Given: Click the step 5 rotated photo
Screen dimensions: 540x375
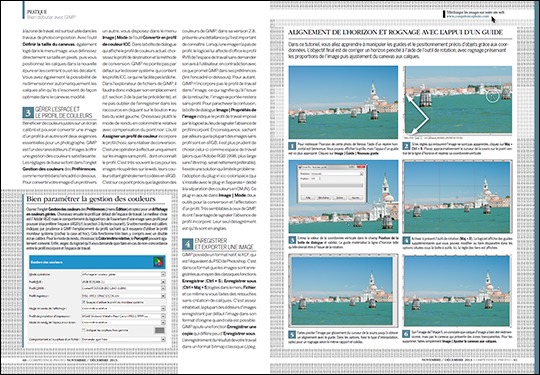Looking at the screenshot, I should (343, 291).
